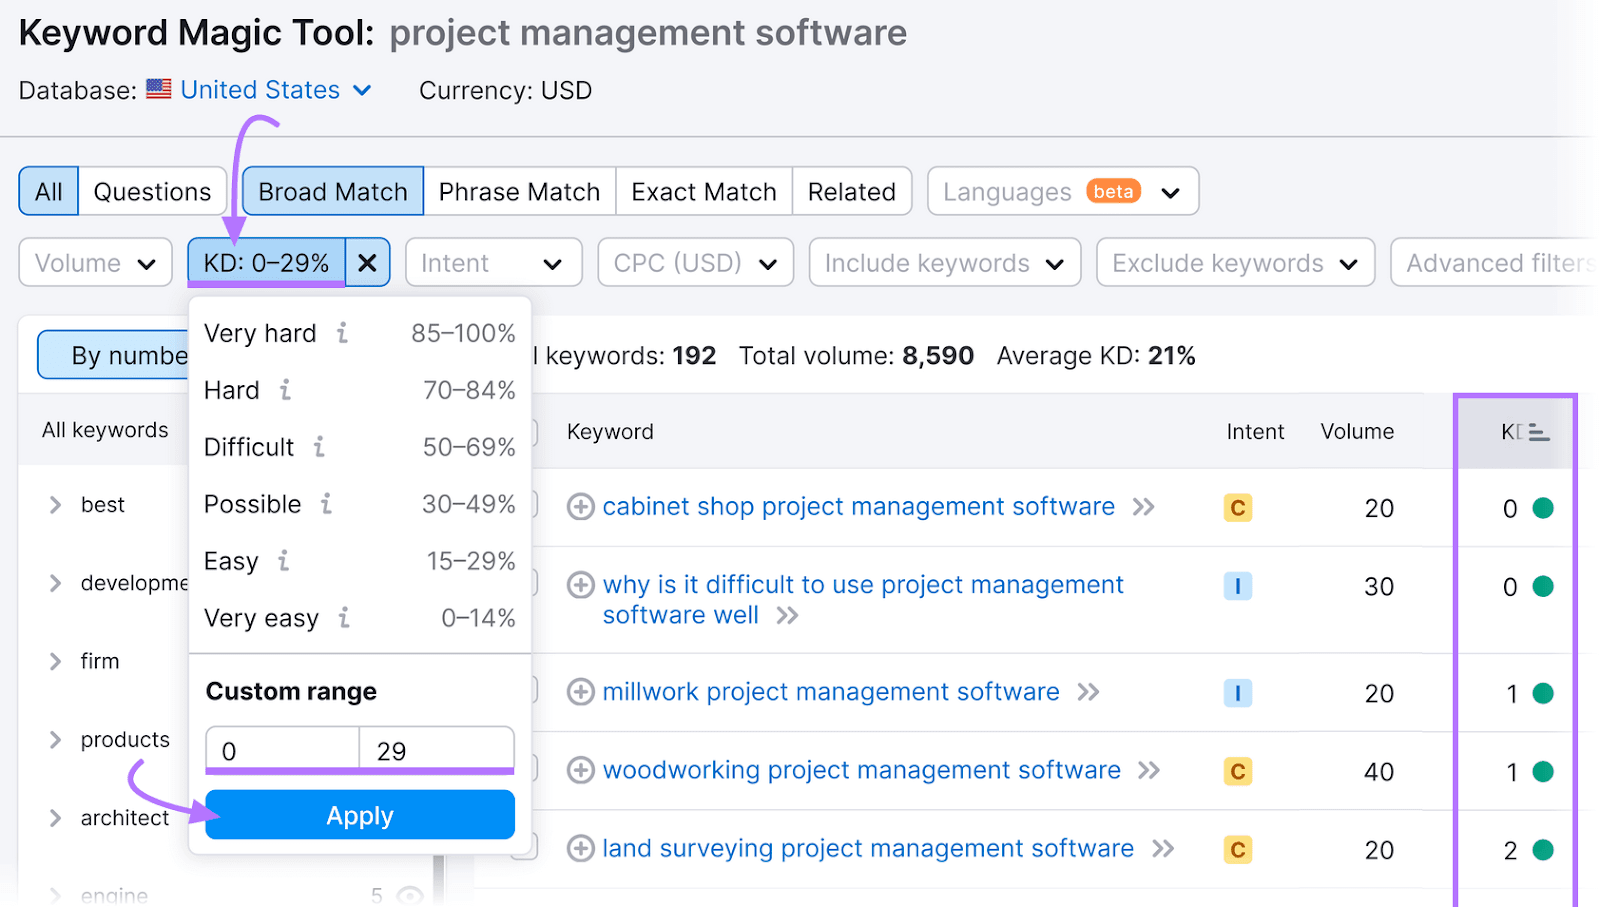Sort by the KD column sort icon
Screen dimensions: 1600x907
pos(1538,432)
